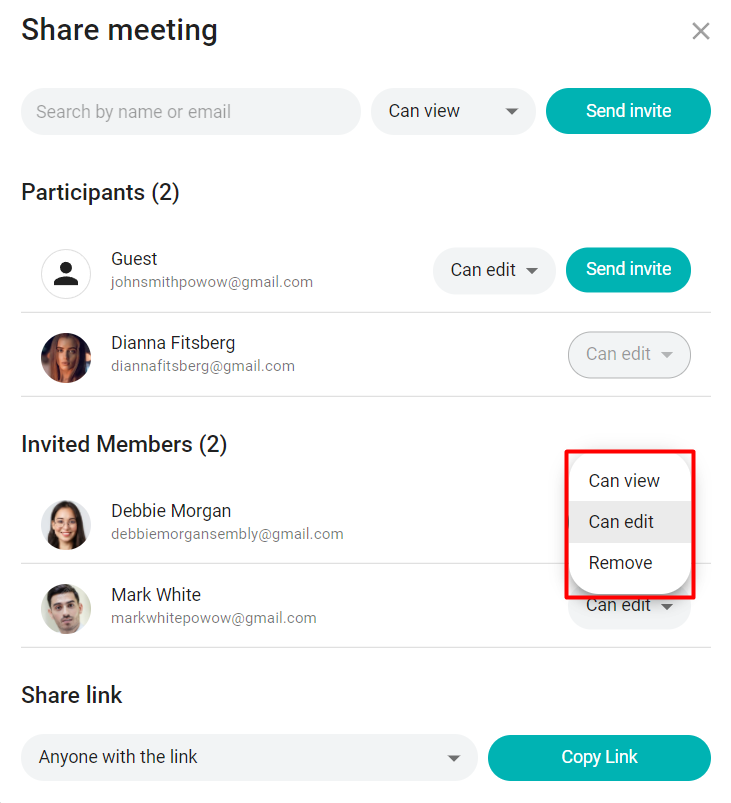
Task: Select Can view in the permission menu
Action: [x=624, y=481]
